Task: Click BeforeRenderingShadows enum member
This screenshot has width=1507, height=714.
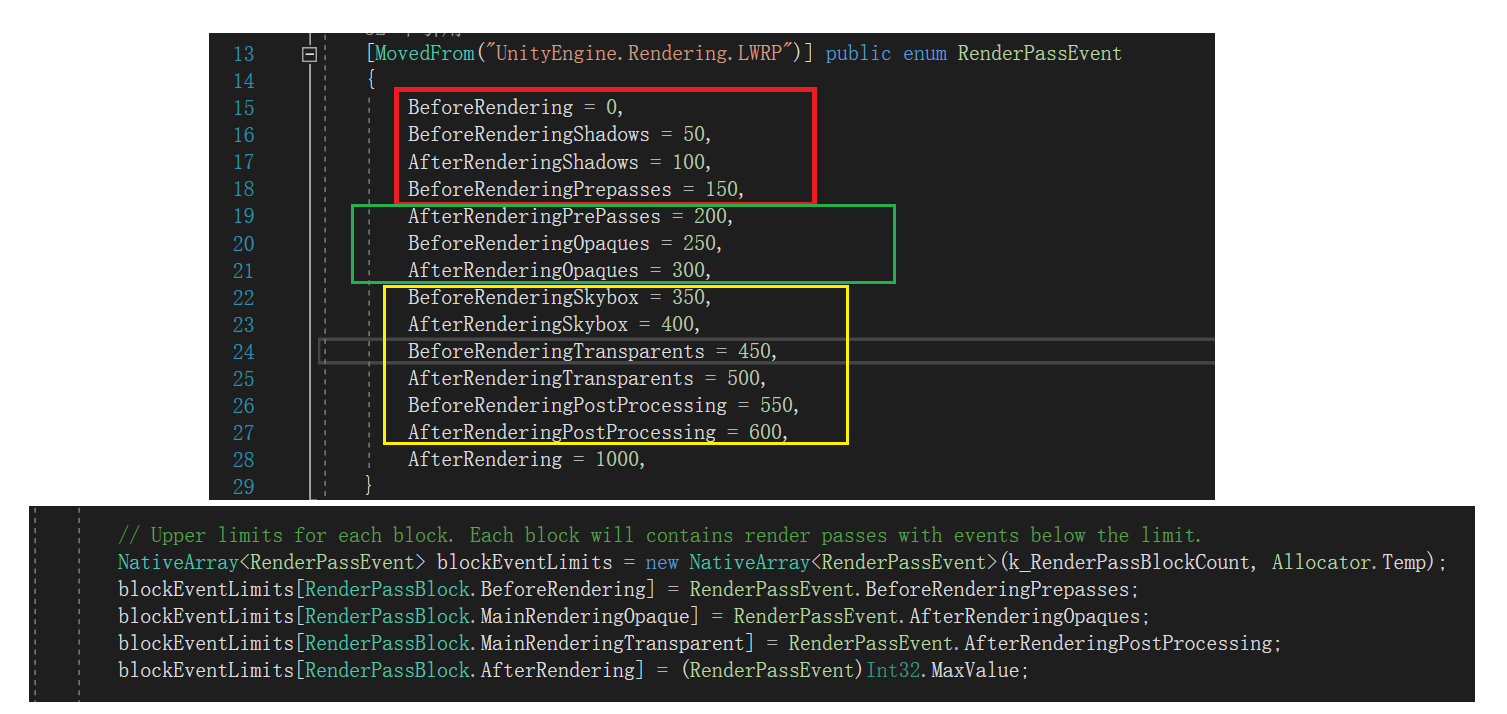Action: tap(528, 135)
